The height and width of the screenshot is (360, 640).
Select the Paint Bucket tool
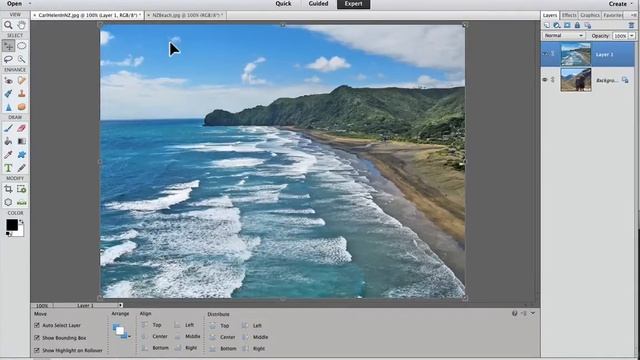pyautogui.click(x=8, y=141)
